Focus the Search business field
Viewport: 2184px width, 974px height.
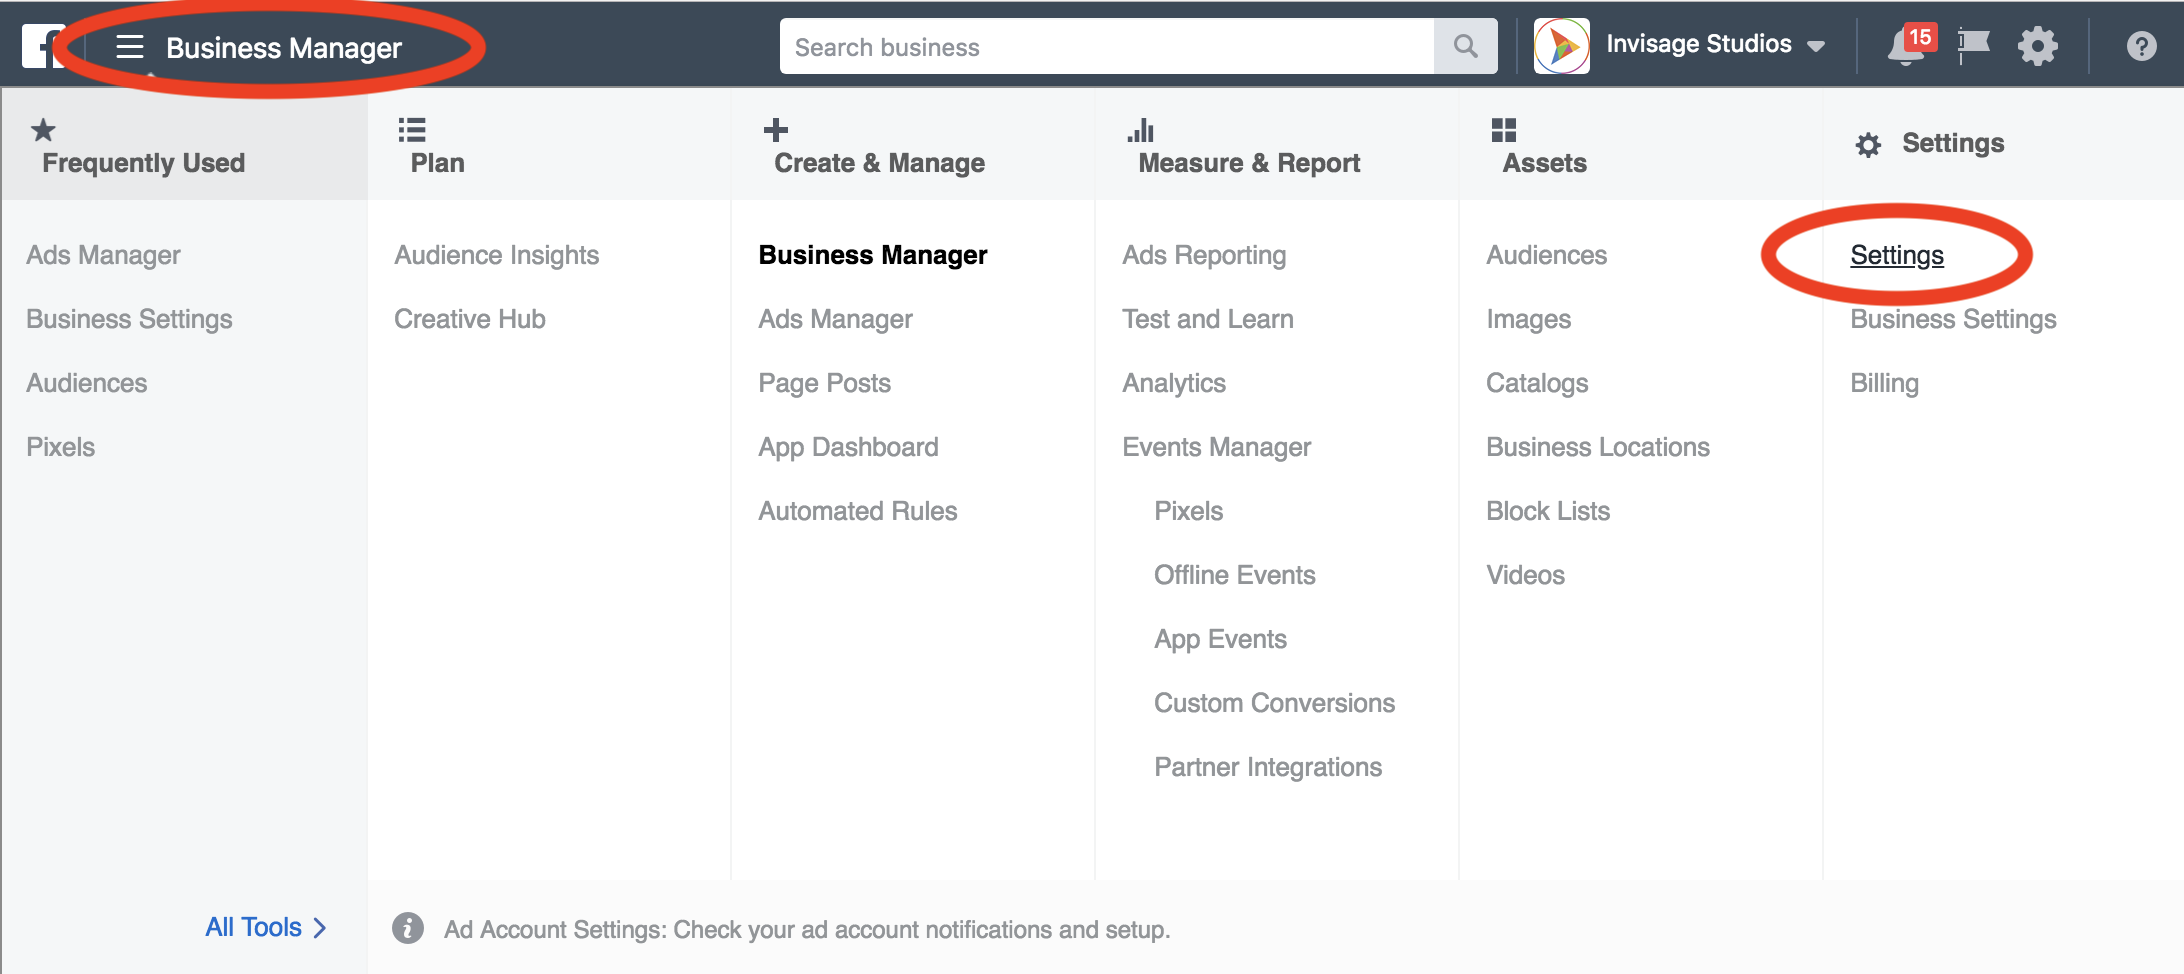1107,46
